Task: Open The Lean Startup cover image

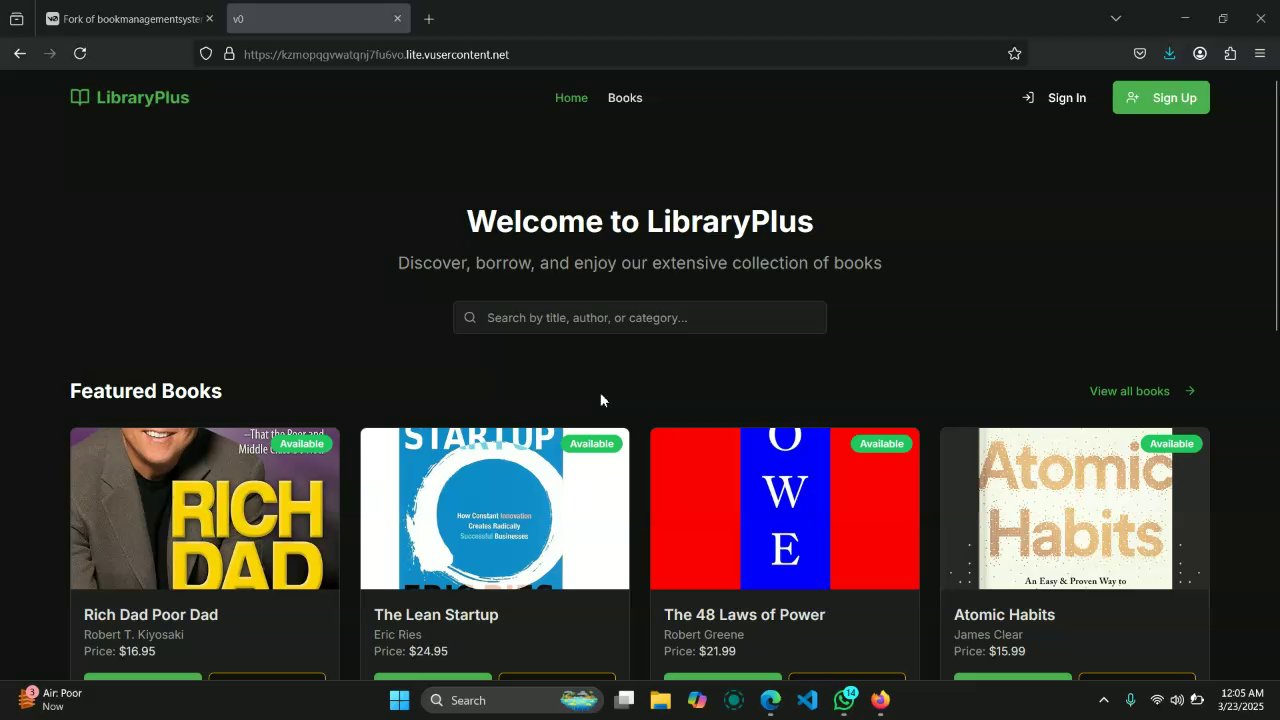Action: pos(495,509)
